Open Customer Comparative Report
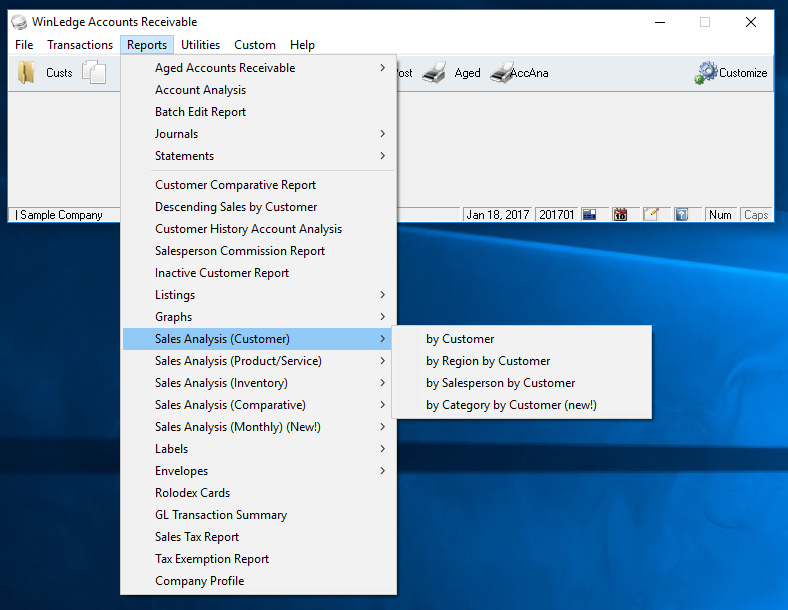The height and width of the screenshot is (610, 788). point(235,185)
